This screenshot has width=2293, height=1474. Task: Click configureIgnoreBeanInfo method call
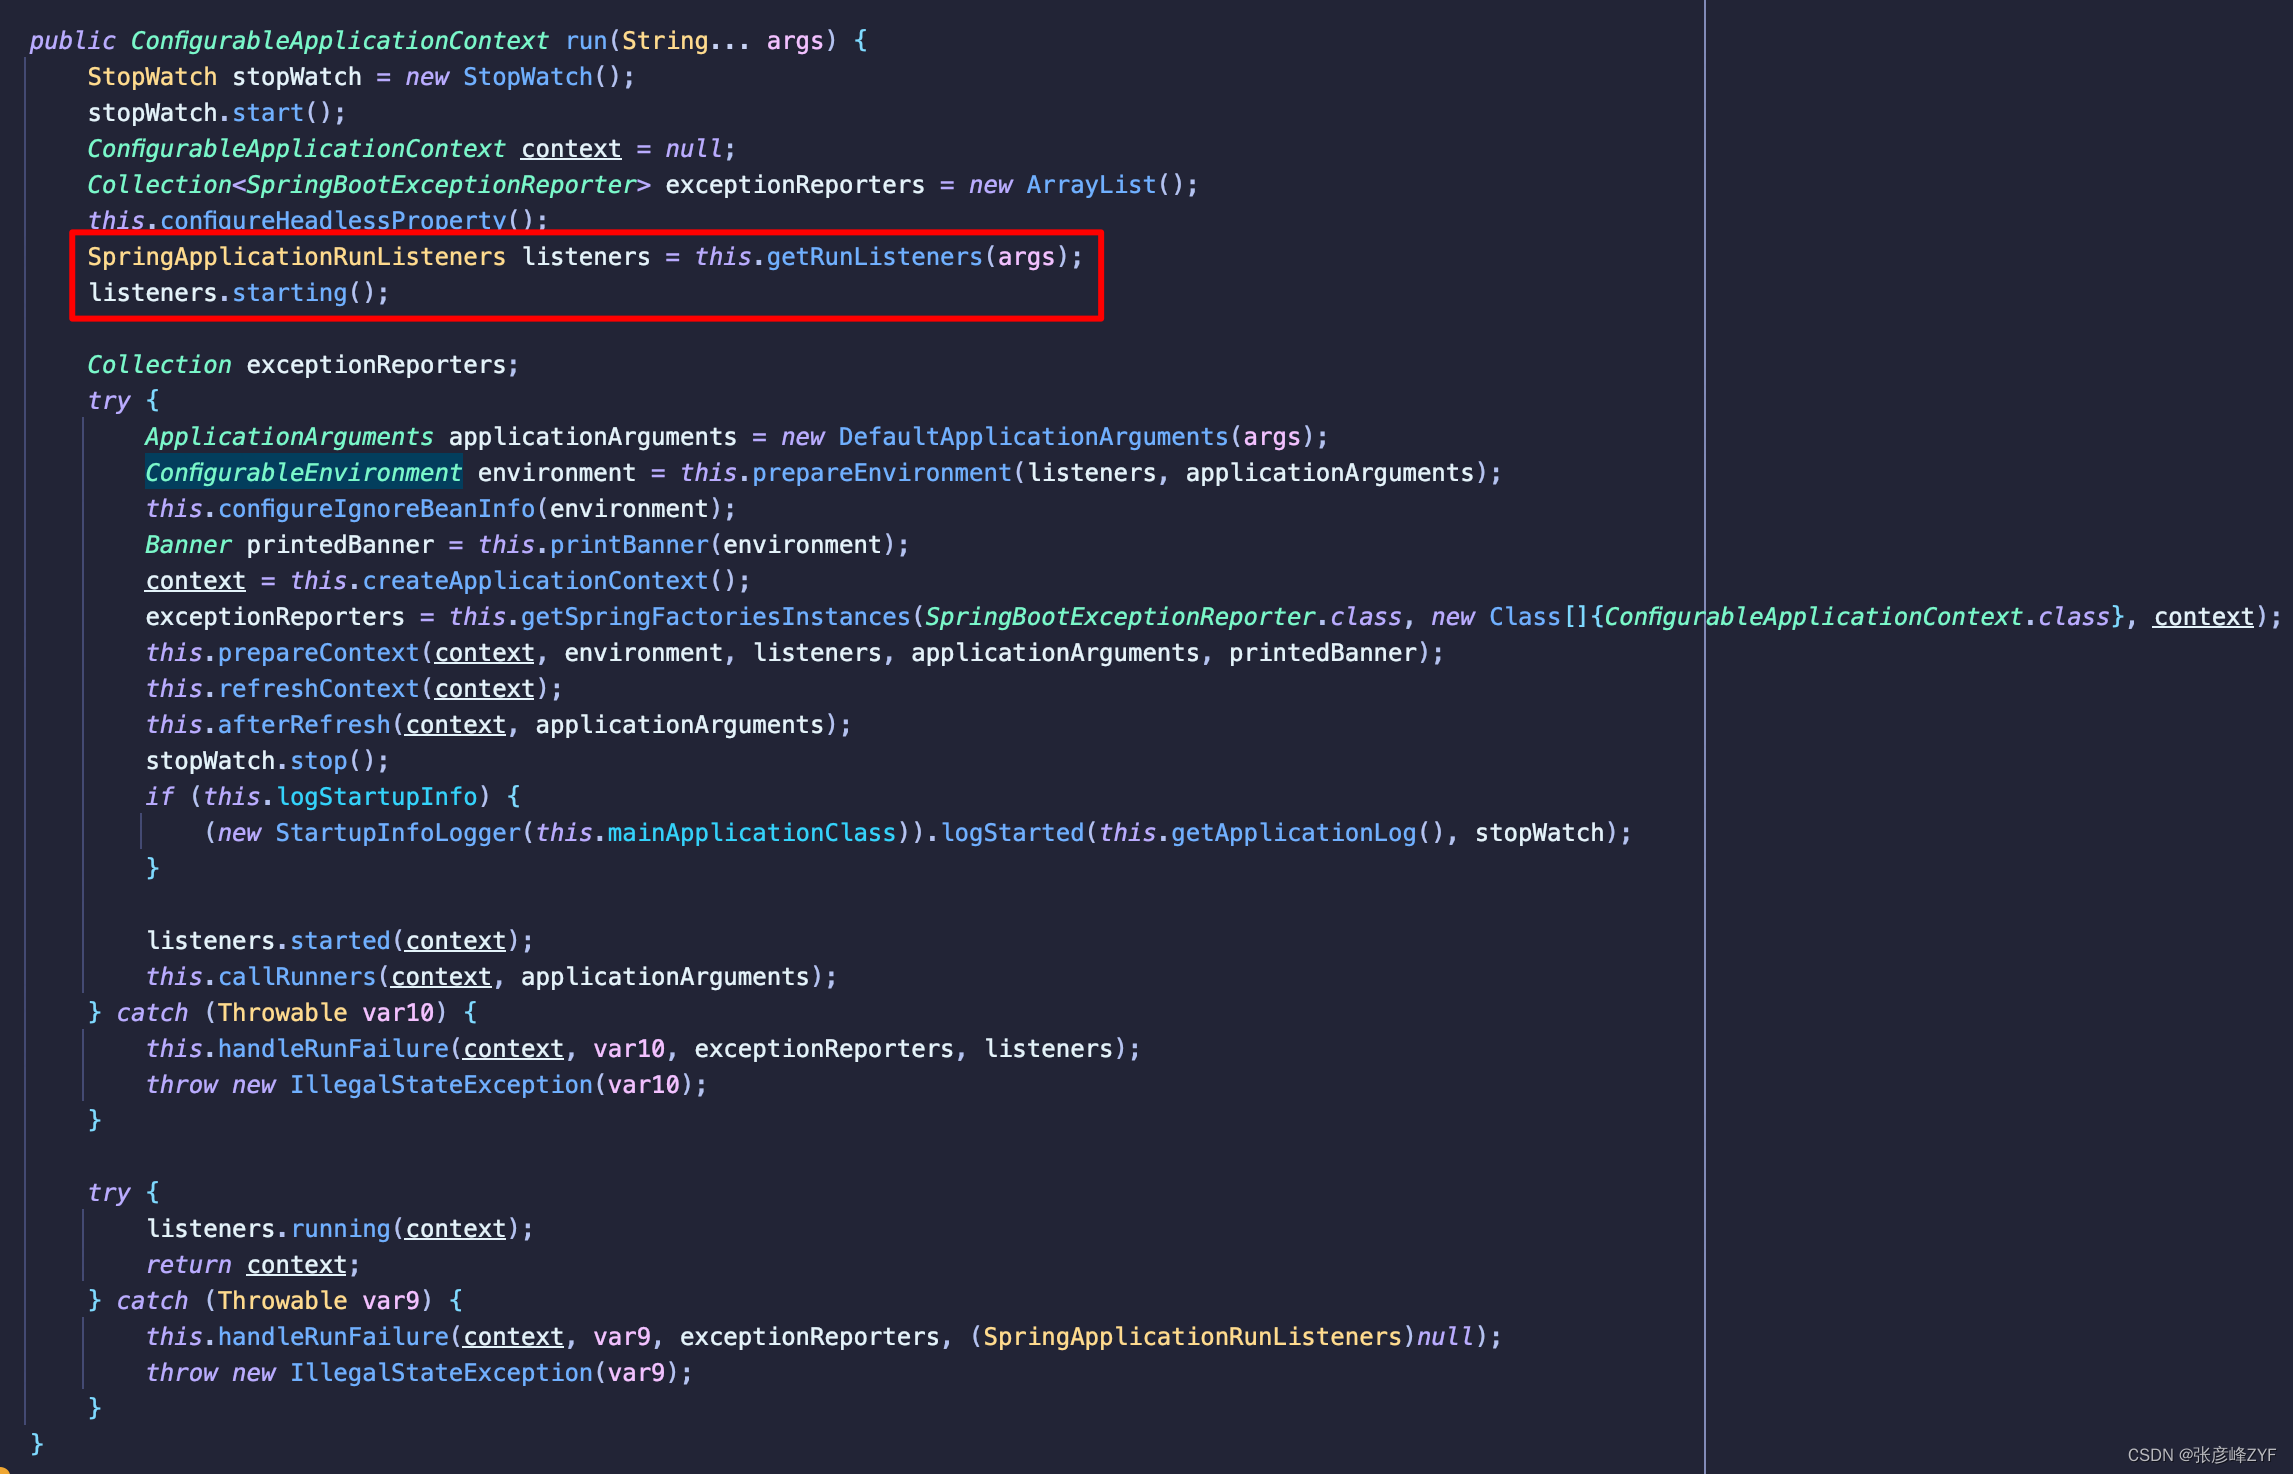(376, 509)
